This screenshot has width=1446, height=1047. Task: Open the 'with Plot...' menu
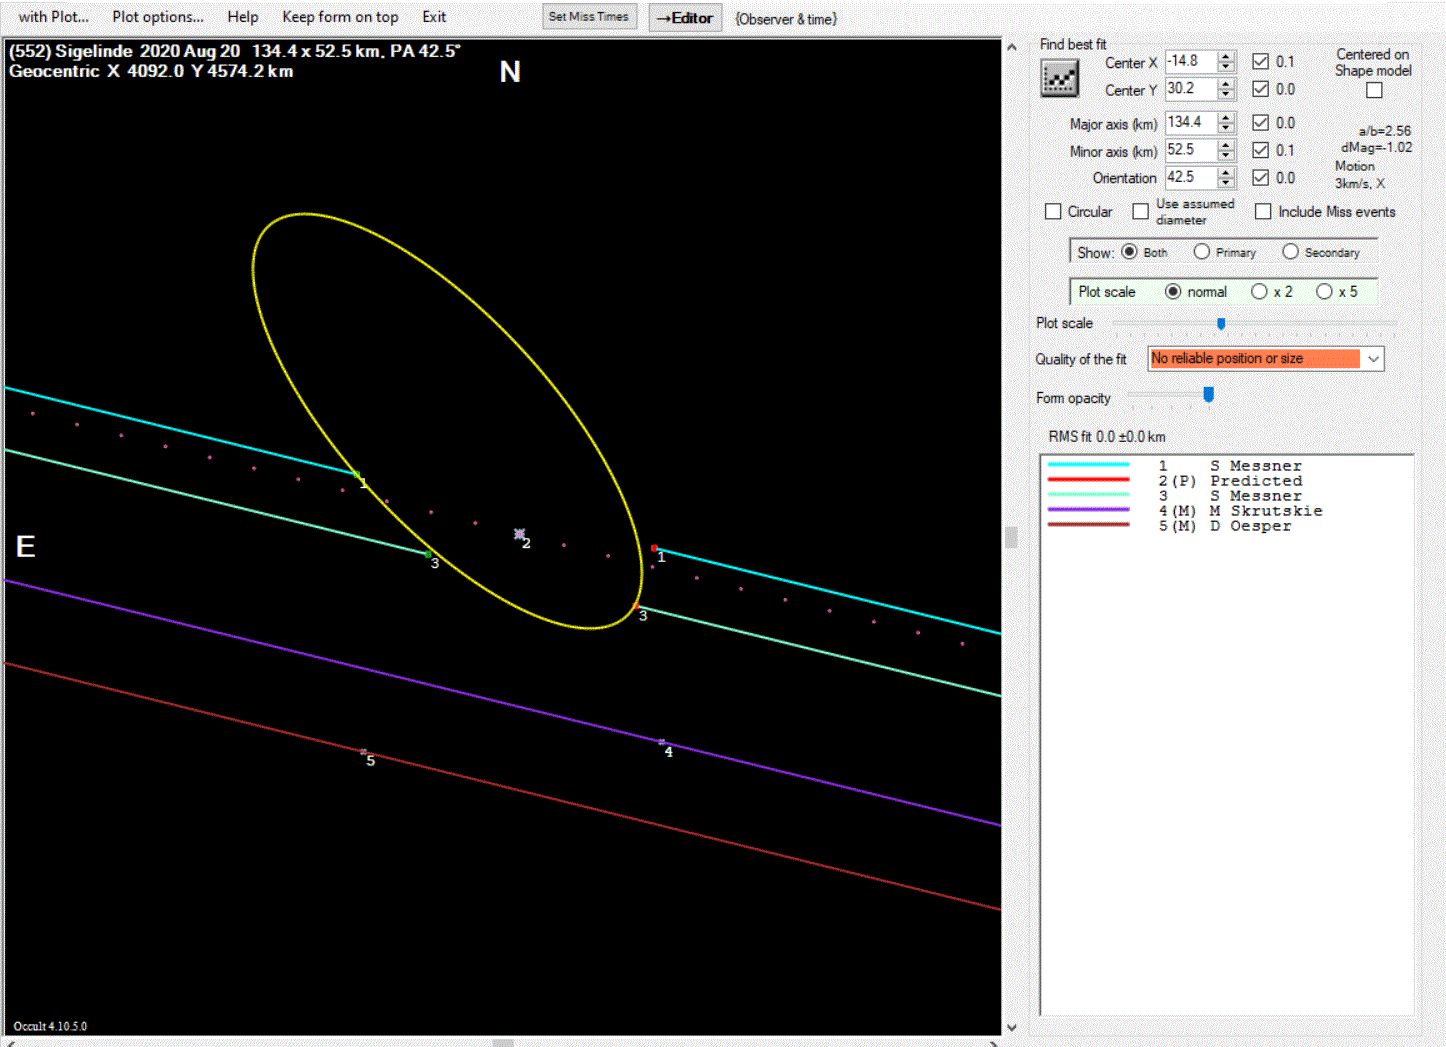(x=54, y=17)
